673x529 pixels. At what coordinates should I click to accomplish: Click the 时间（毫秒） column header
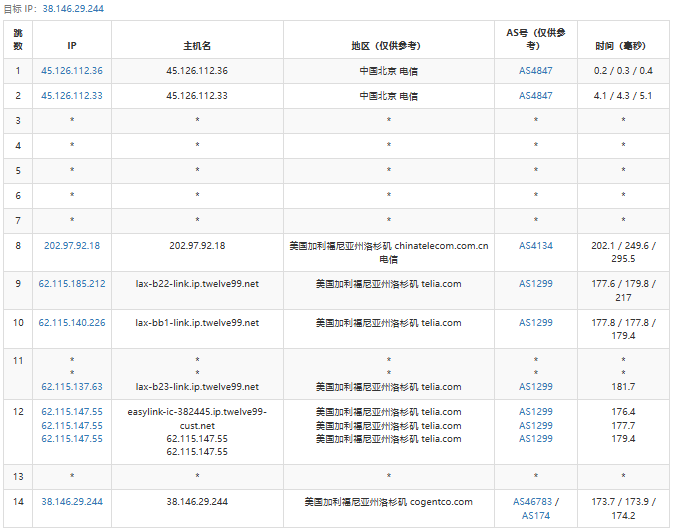pos(622,46)
